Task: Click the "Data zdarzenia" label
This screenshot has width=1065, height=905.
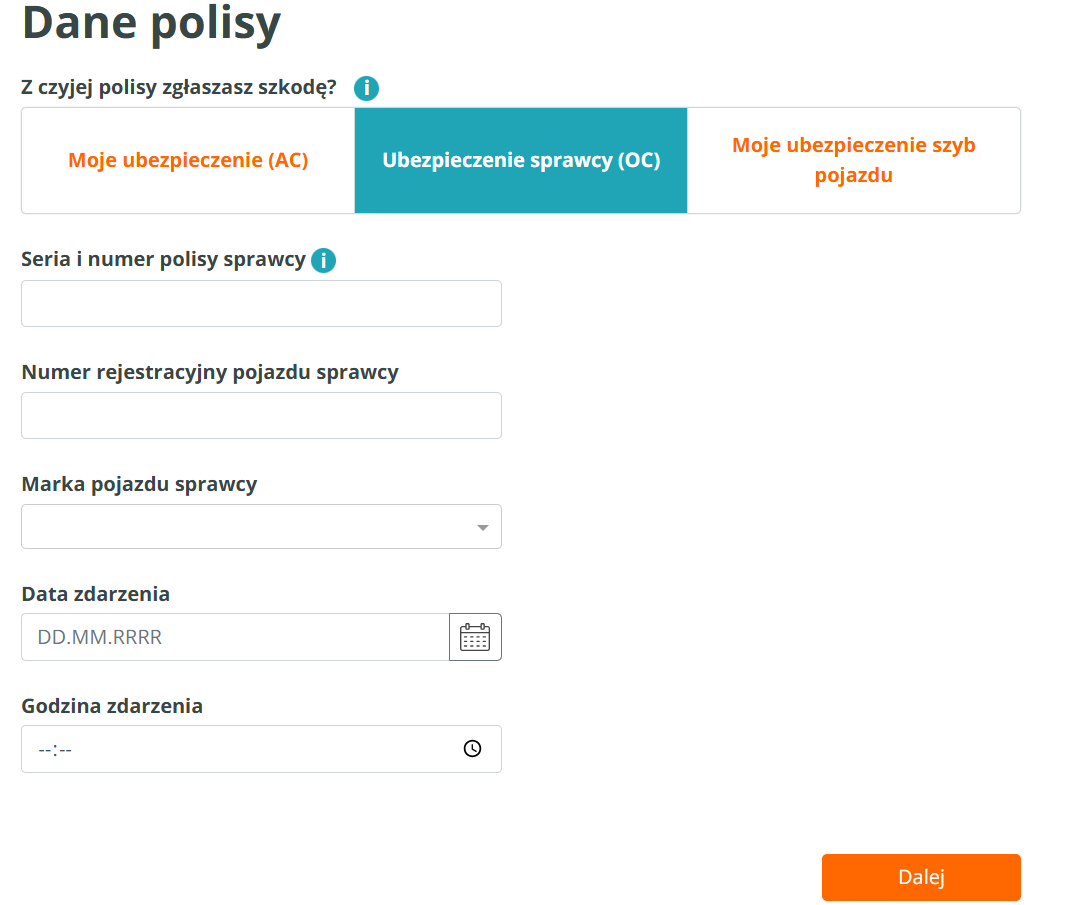Action: (96, 594)
